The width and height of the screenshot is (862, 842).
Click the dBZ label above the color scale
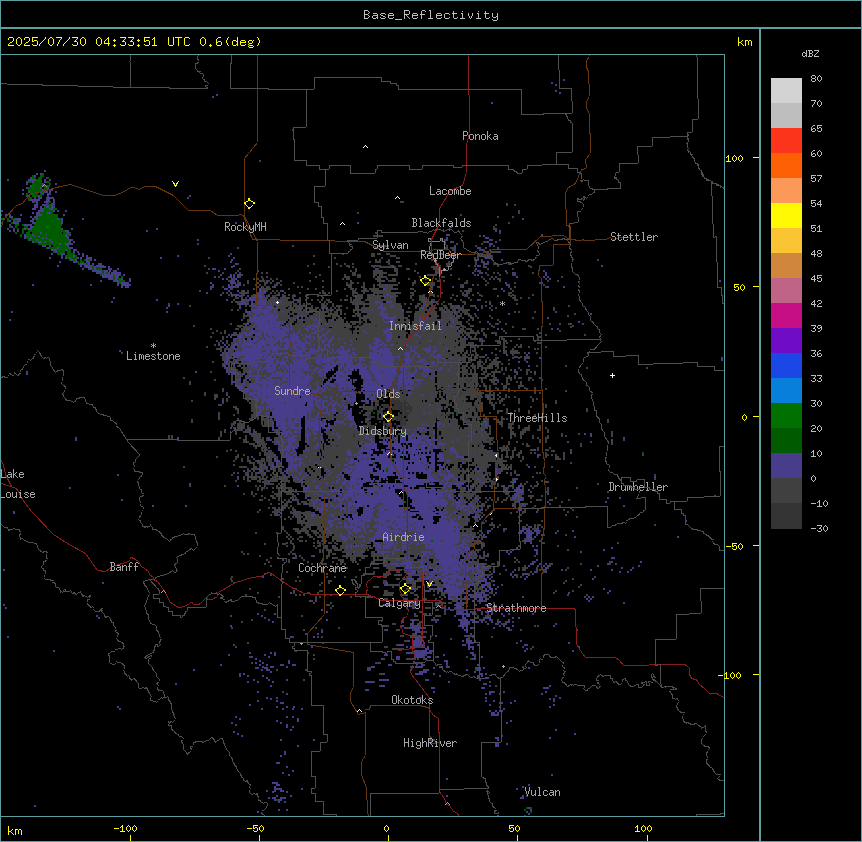[810, 54]
